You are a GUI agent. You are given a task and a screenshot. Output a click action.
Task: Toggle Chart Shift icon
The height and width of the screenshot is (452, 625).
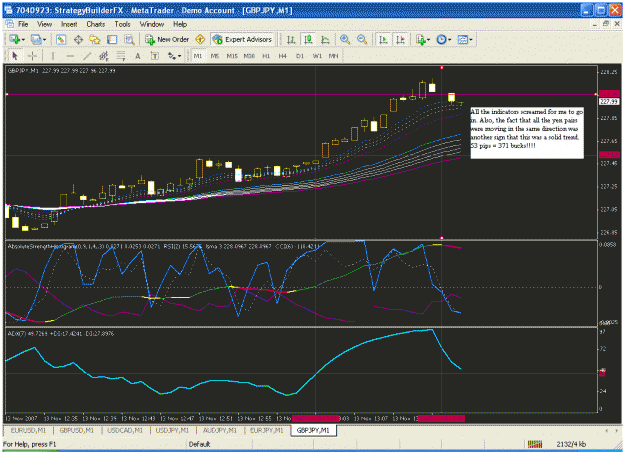(x=400, y=39)
